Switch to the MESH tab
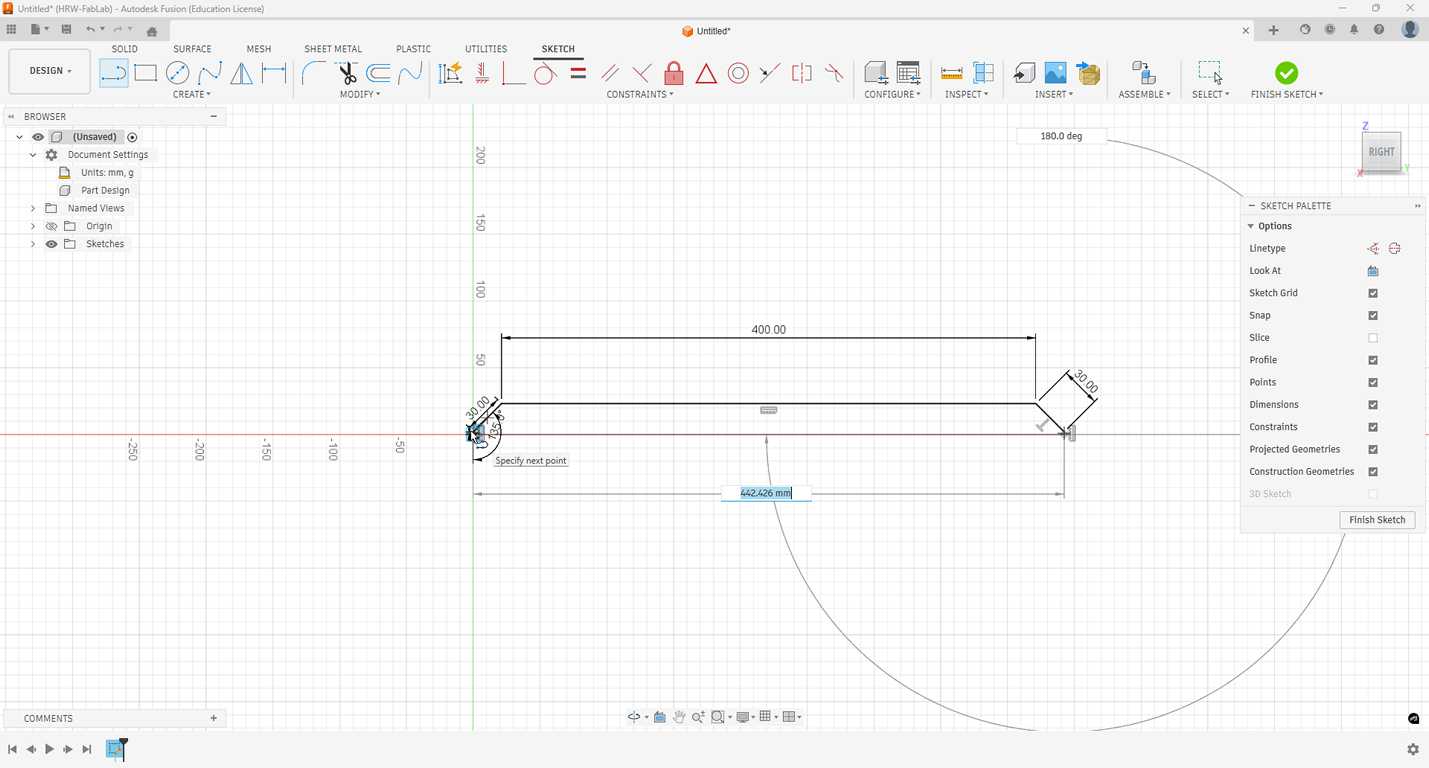 [x=259, y=49]
